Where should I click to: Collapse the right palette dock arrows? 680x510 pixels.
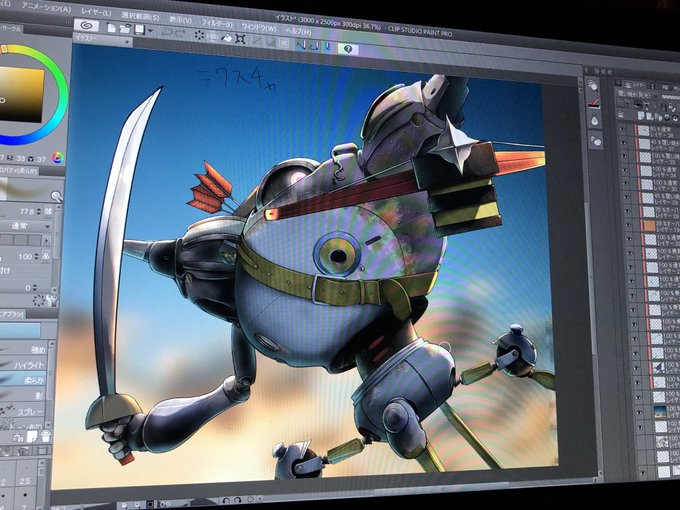tap(599, 71)
